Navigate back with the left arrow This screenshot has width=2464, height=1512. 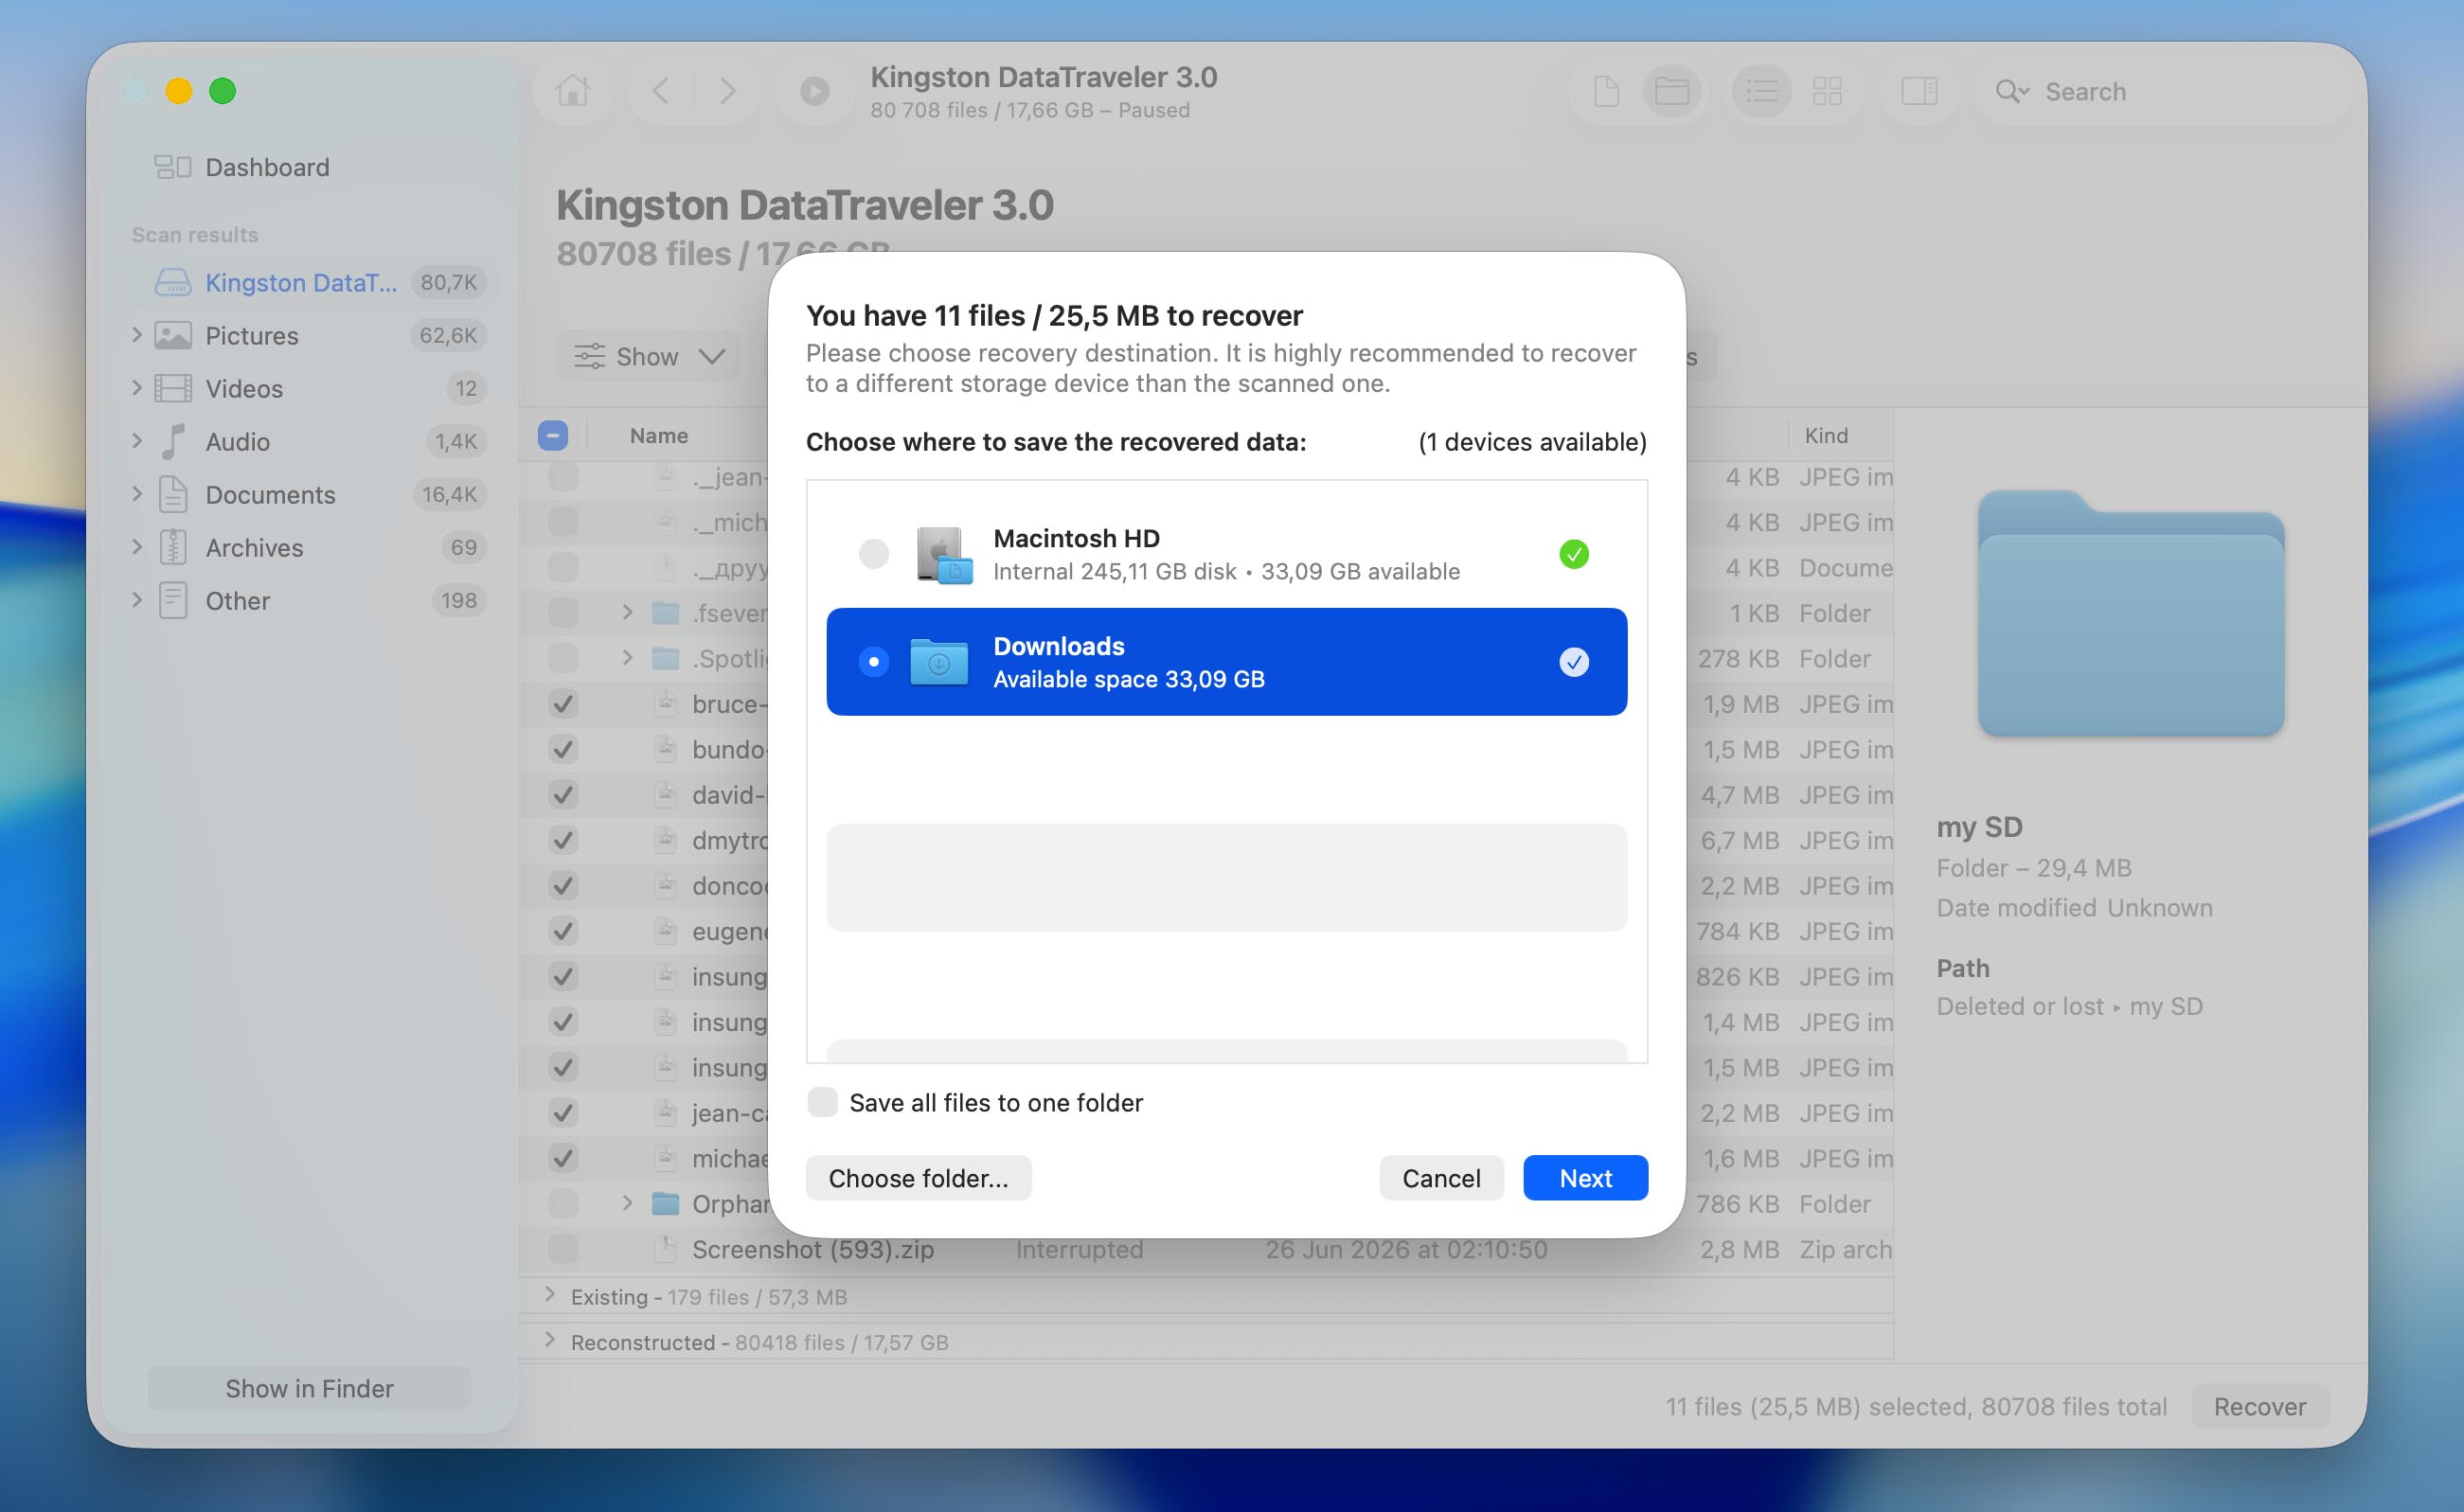pyautogui.click(x=660, y=91)
